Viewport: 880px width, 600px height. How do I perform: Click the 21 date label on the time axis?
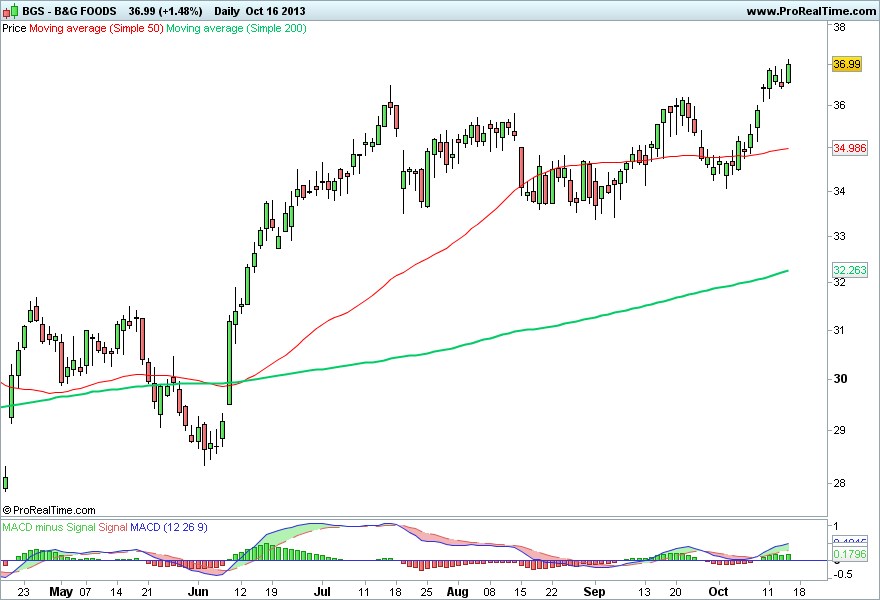click(x=147, y=592)
